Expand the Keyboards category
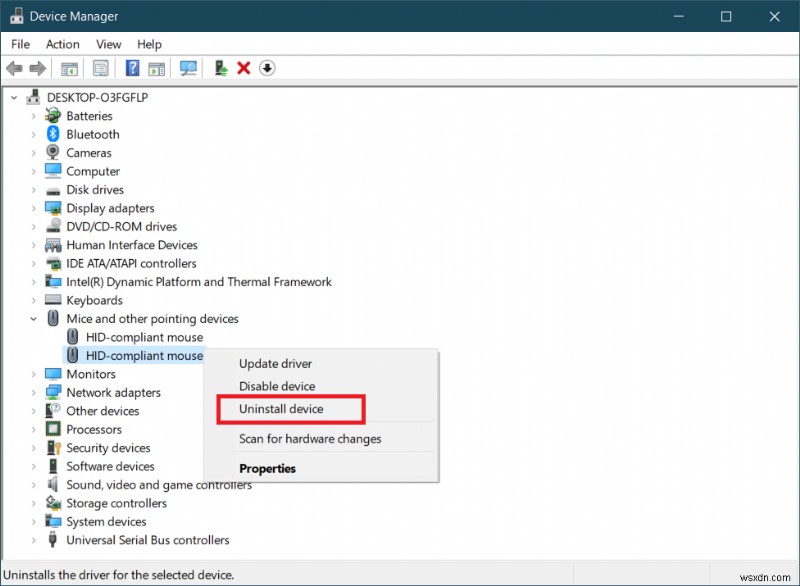The height and width of the screenshot is (586, 800). 33,300
